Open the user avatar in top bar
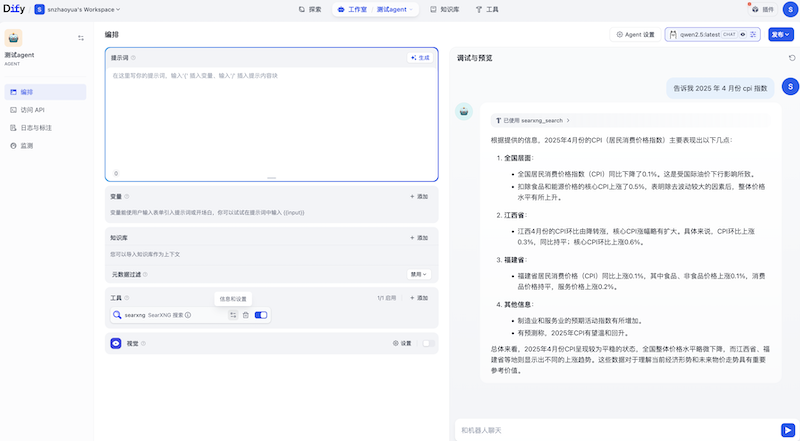This screenshot has height=441, width=800. 785,9
